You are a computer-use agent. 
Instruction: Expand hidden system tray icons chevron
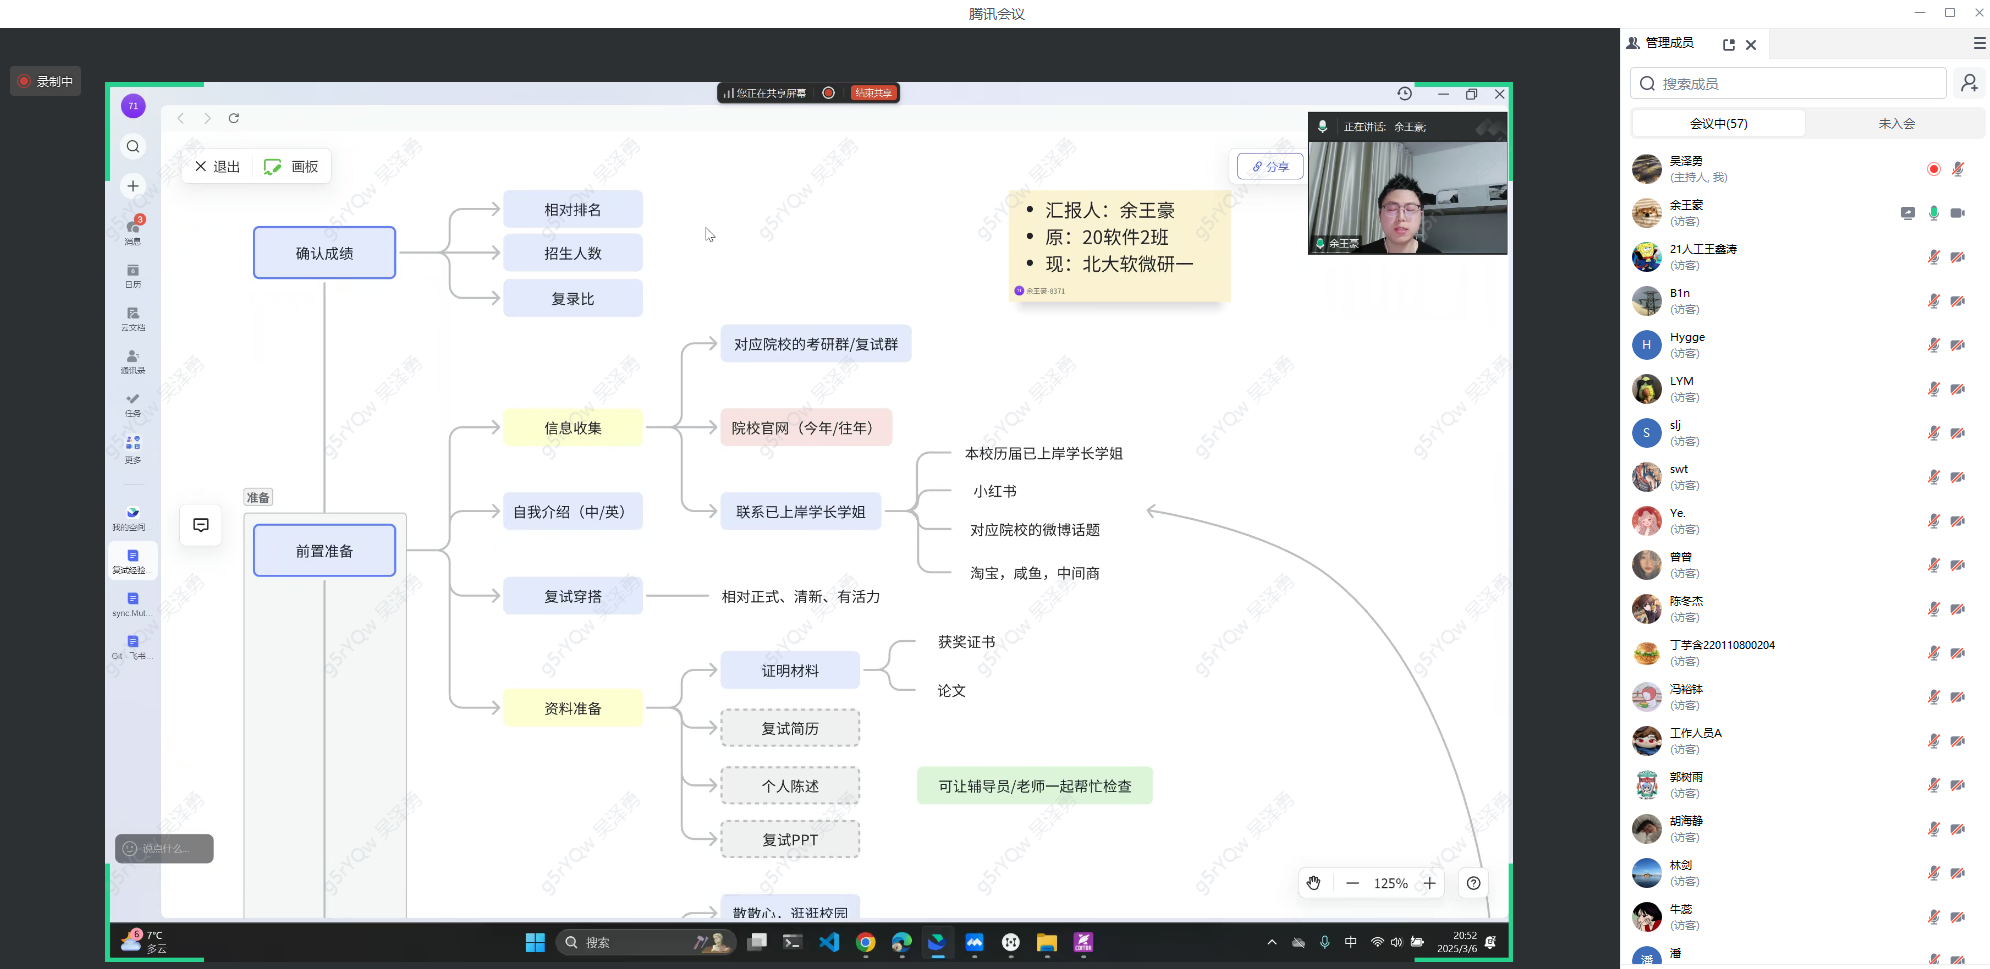[1271, 942]
